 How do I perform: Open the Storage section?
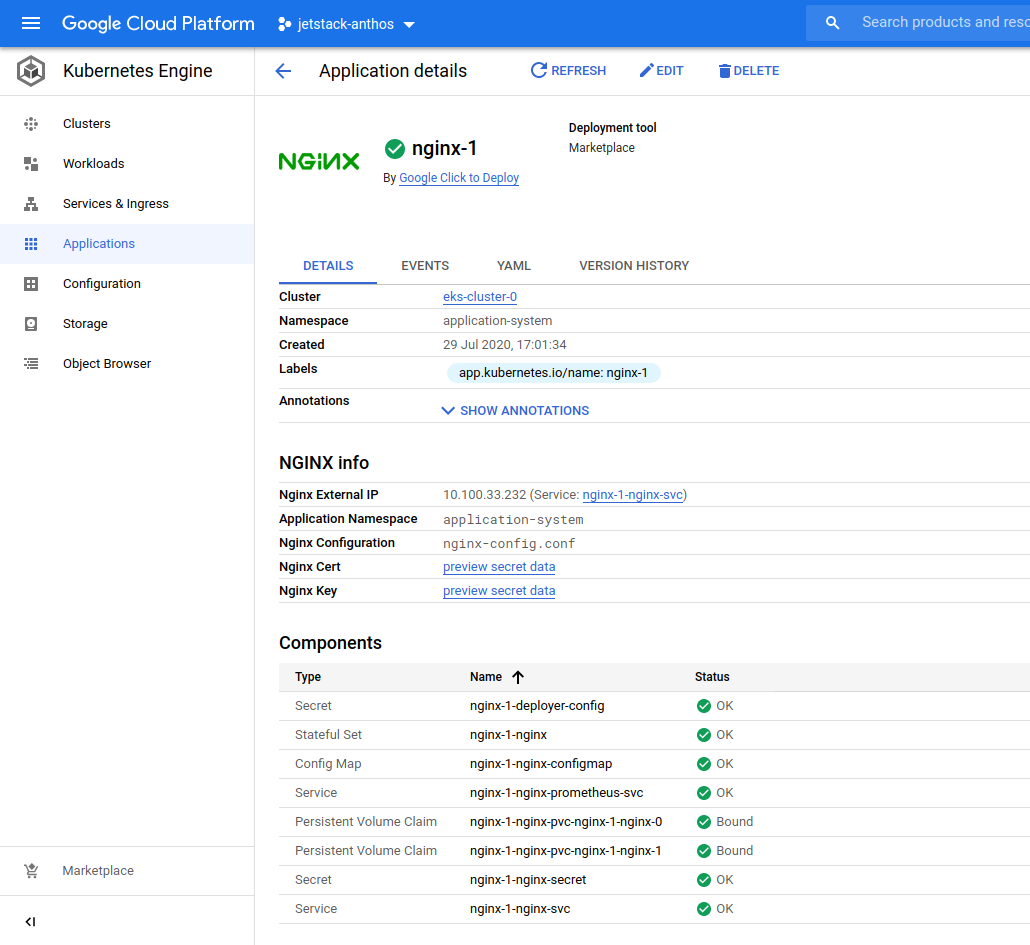[x=85, y=323]
